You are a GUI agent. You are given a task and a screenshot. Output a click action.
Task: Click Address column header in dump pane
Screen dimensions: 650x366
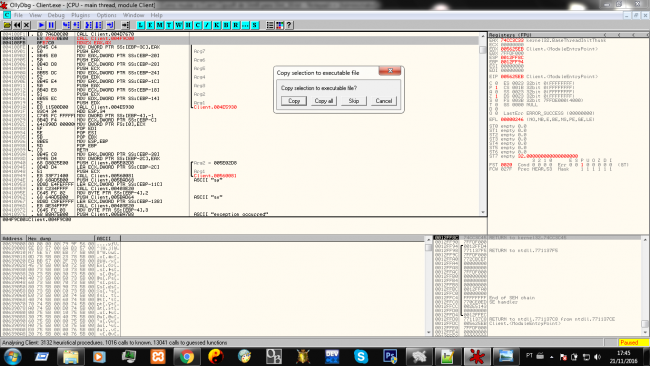[13, 238]
